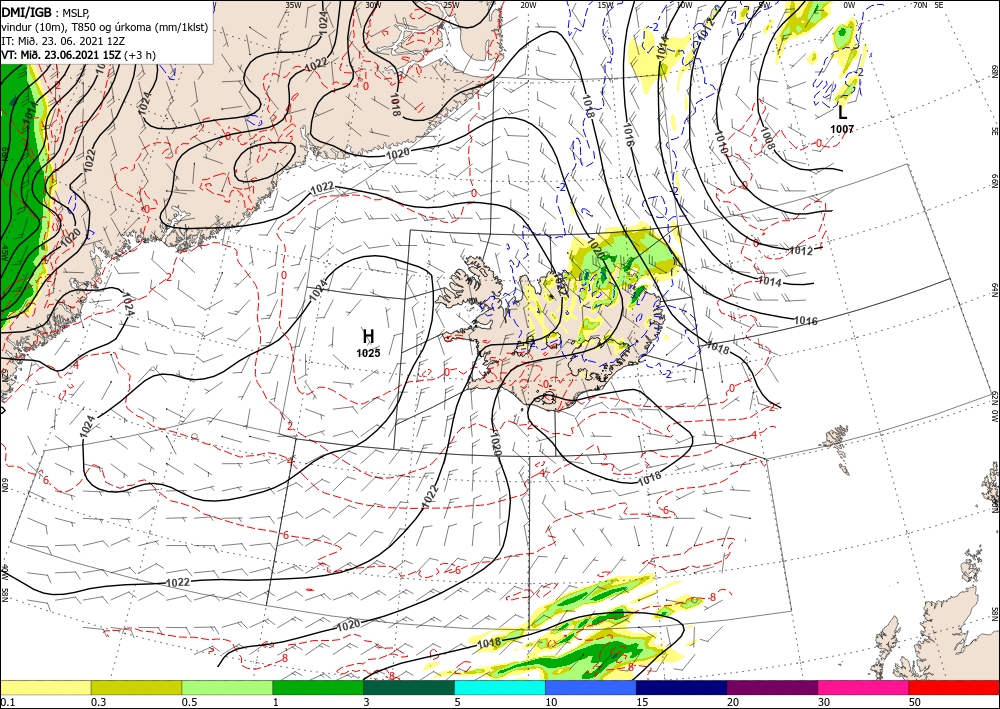The width and height of the screenshot is (1000, 709).
Task: Select the green 1–3 legend color band
Action: click(318, 687)
